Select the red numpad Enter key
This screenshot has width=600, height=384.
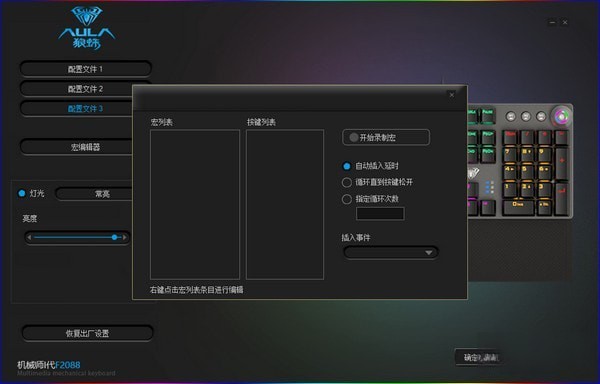pos(561,199)
